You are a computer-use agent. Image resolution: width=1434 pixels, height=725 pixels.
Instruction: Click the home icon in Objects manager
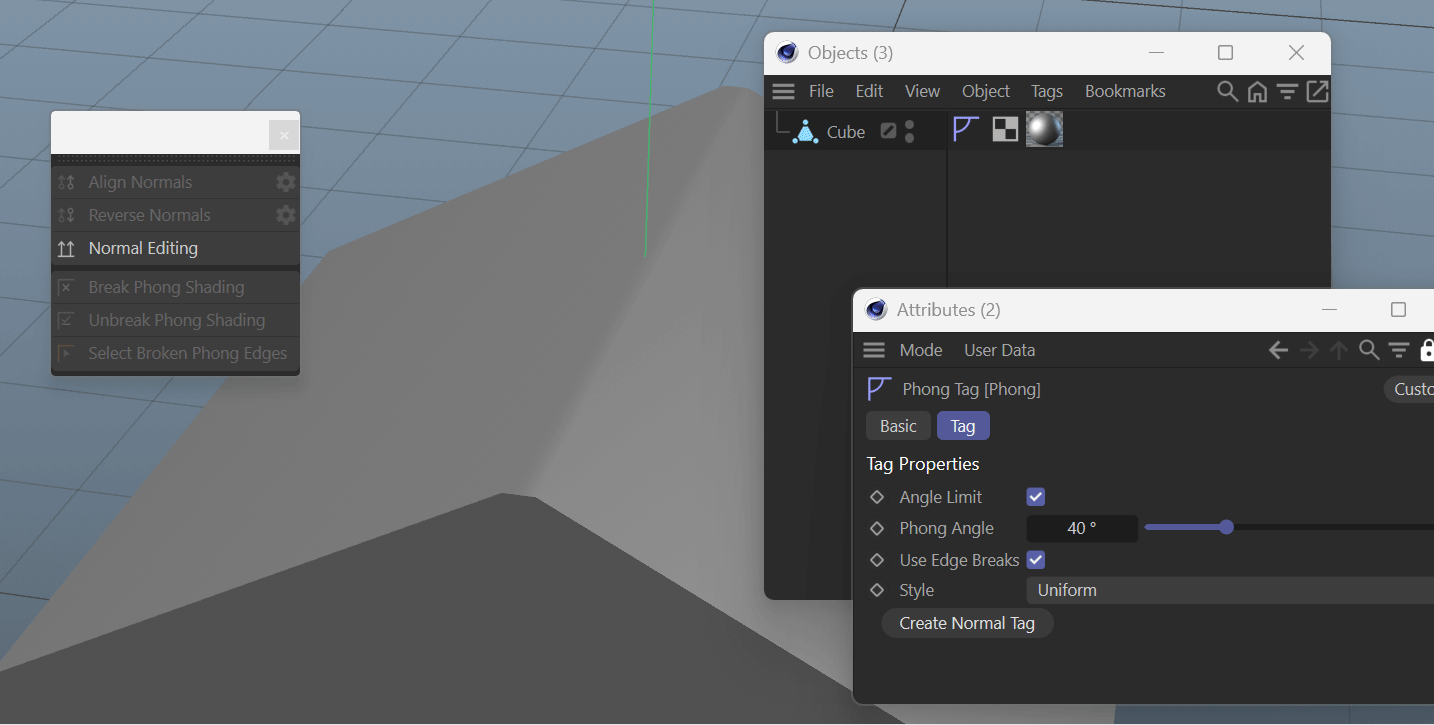[1257, 91]
